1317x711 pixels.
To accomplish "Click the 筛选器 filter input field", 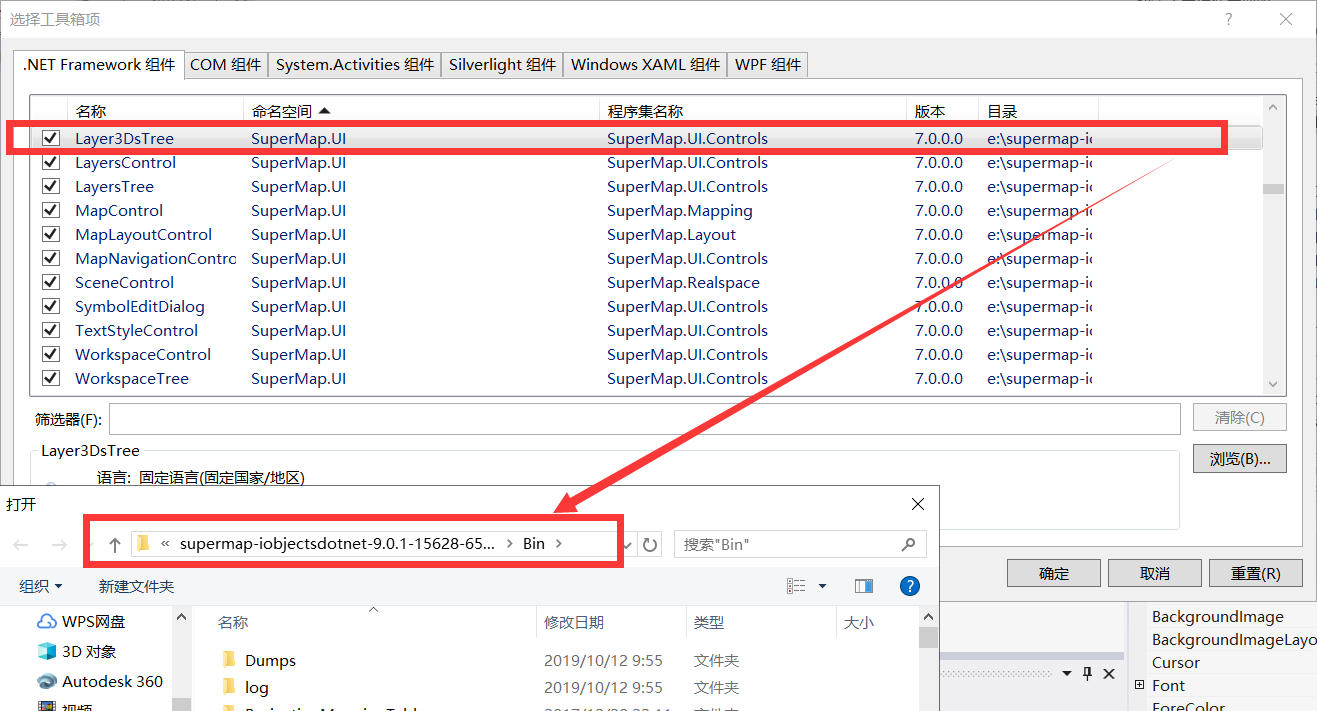I will [645, 418].
